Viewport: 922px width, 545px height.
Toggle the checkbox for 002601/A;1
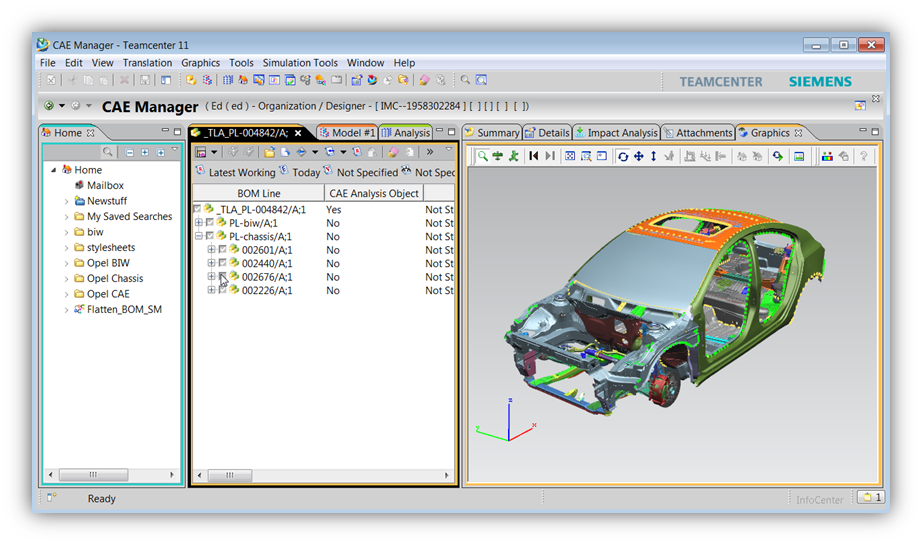point(222,250)
